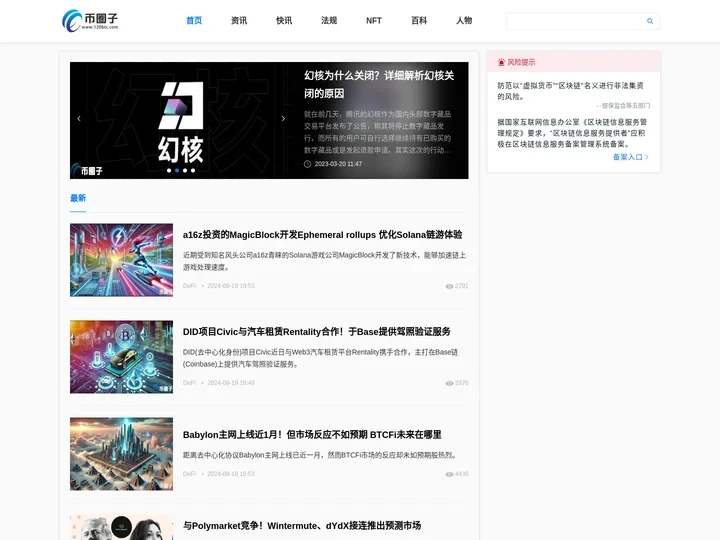Open the Babylon pyramid city thumbnail
Viewport: 720px width, 540px height.
click(x=121, y=454)
